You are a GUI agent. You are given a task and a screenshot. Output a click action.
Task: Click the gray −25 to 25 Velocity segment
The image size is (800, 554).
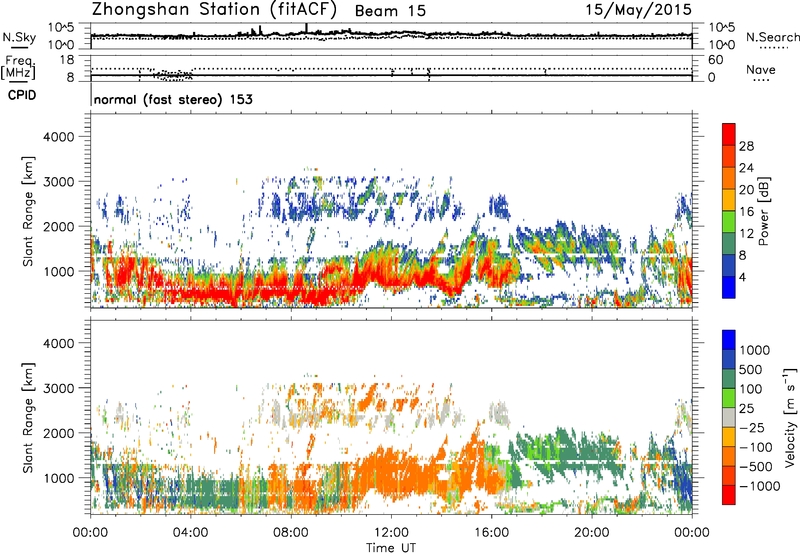729,417
